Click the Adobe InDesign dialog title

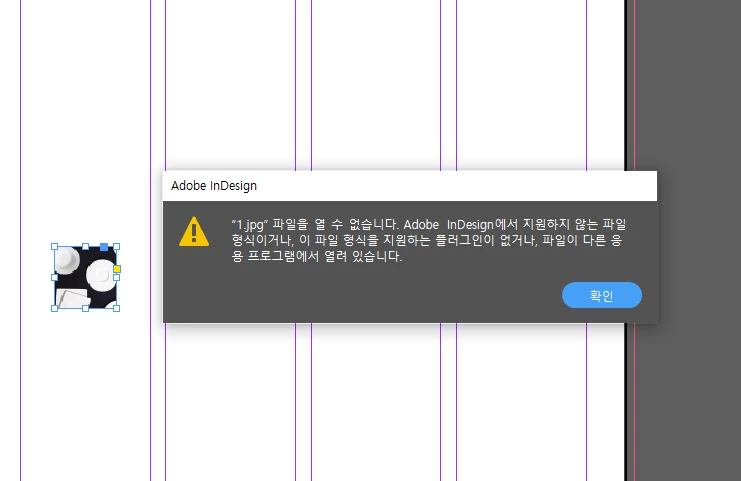214,186
